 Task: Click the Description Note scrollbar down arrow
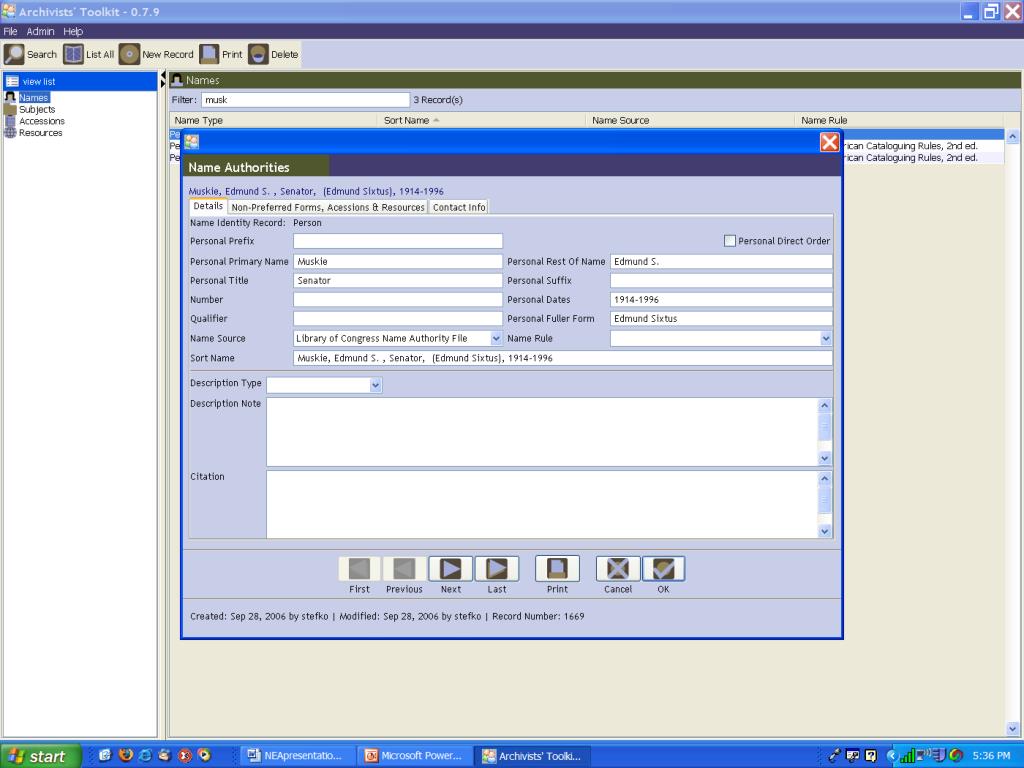824,458
